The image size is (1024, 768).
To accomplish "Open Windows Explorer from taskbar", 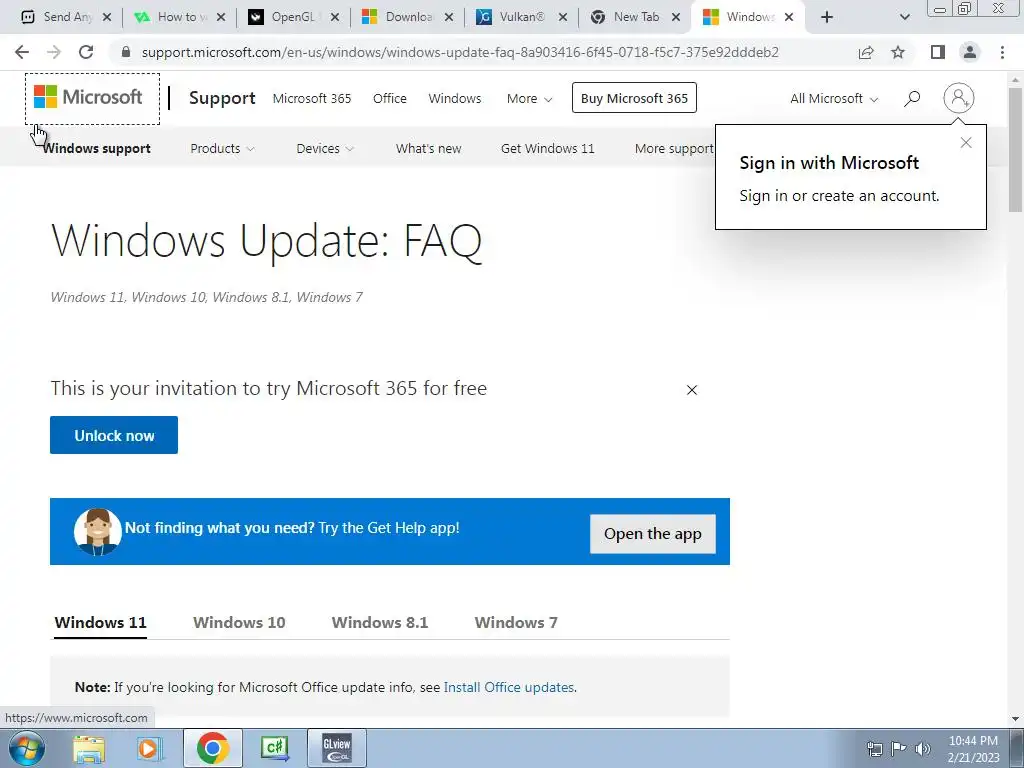I will (89, 748).
